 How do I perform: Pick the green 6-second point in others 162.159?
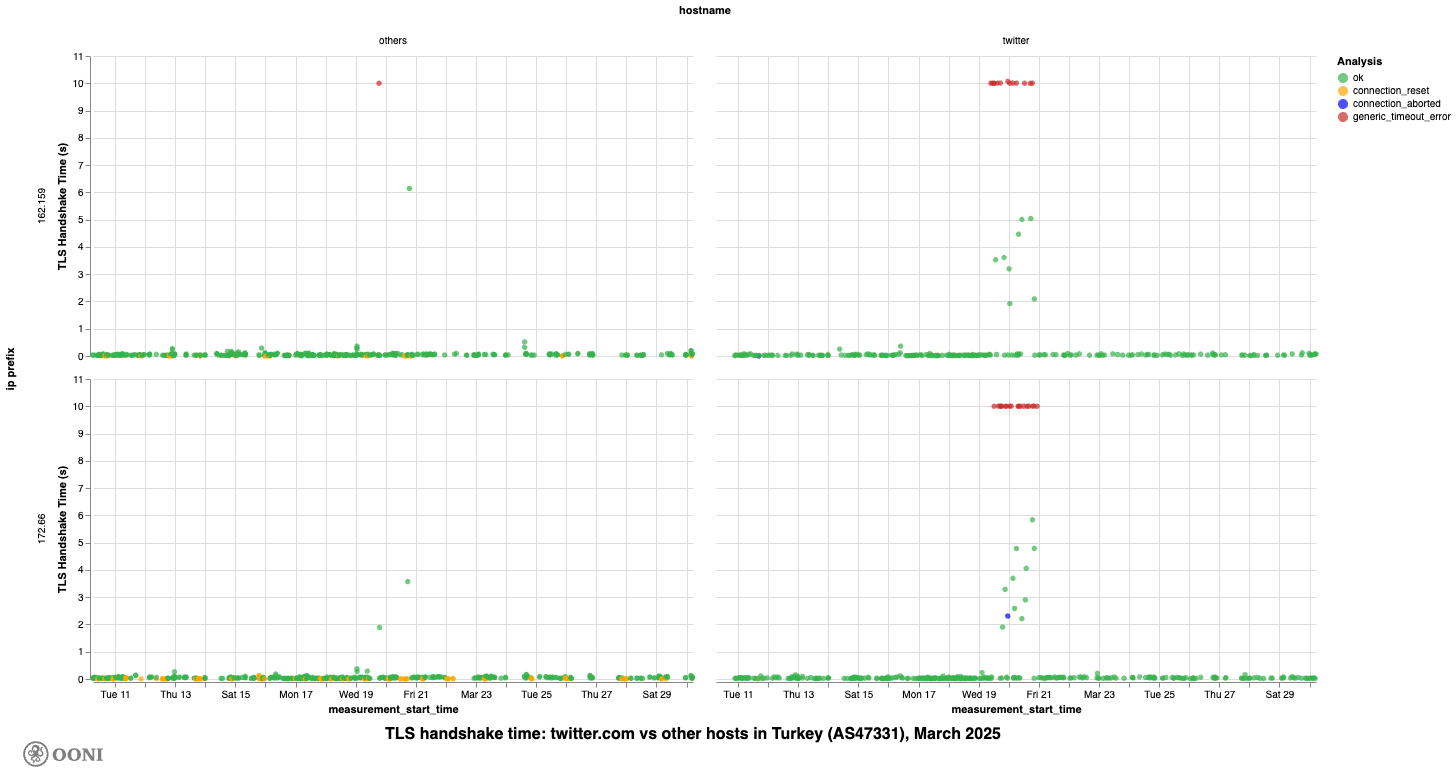pos(410,188)
